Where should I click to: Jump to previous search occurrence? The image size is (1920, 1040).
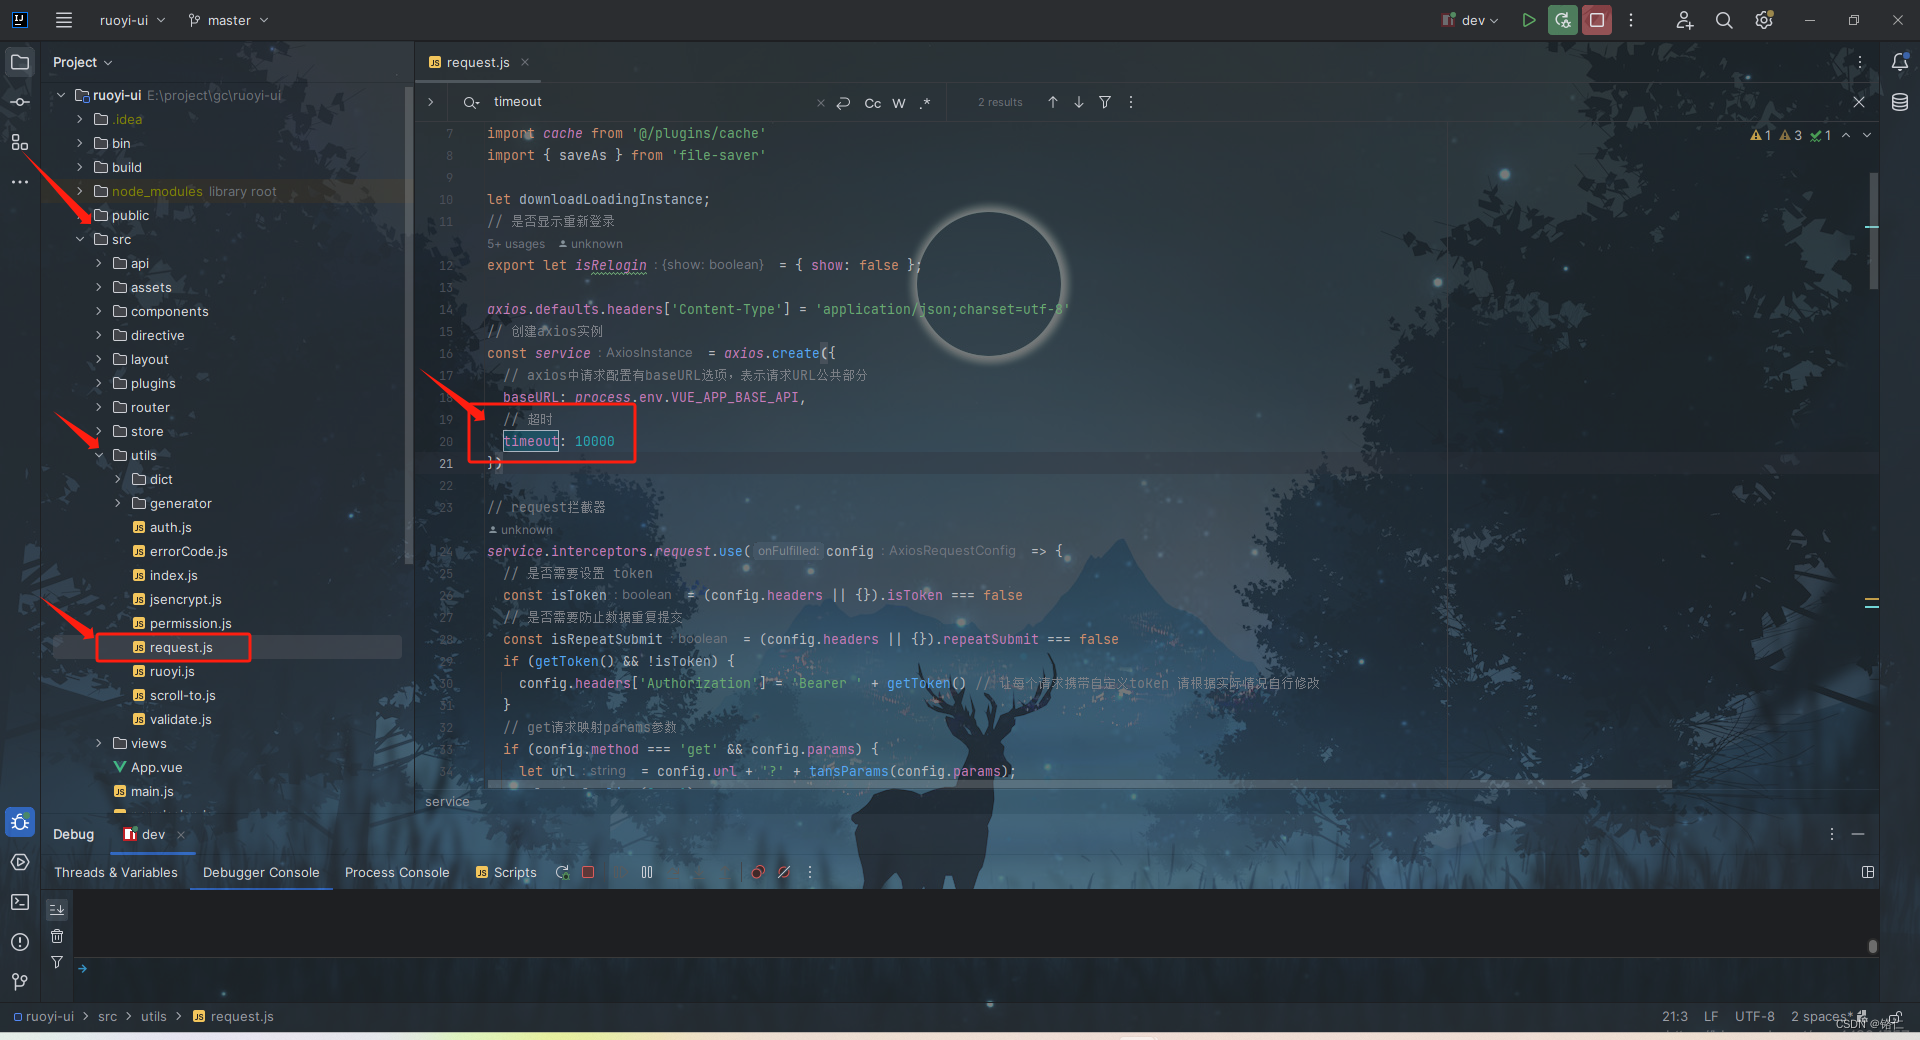1053,102
